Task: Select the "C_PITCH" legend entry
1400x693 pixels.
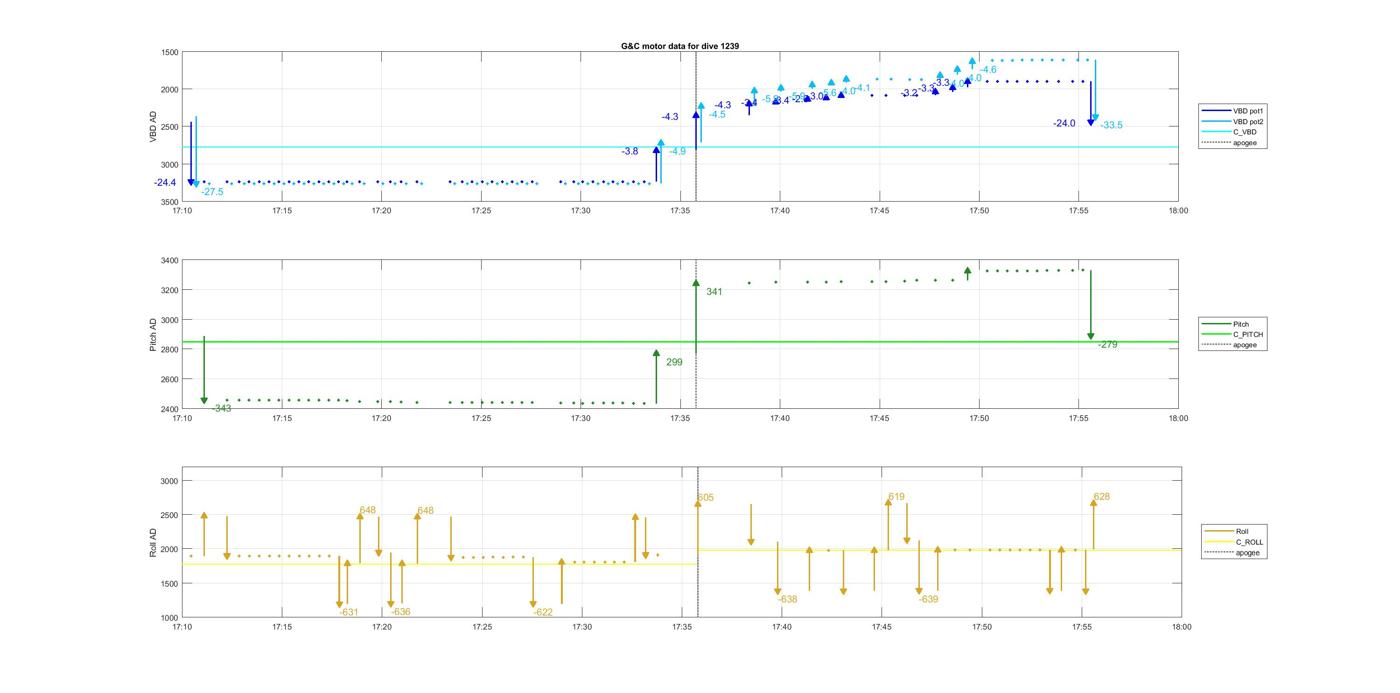Action: tap(1232, 334)
